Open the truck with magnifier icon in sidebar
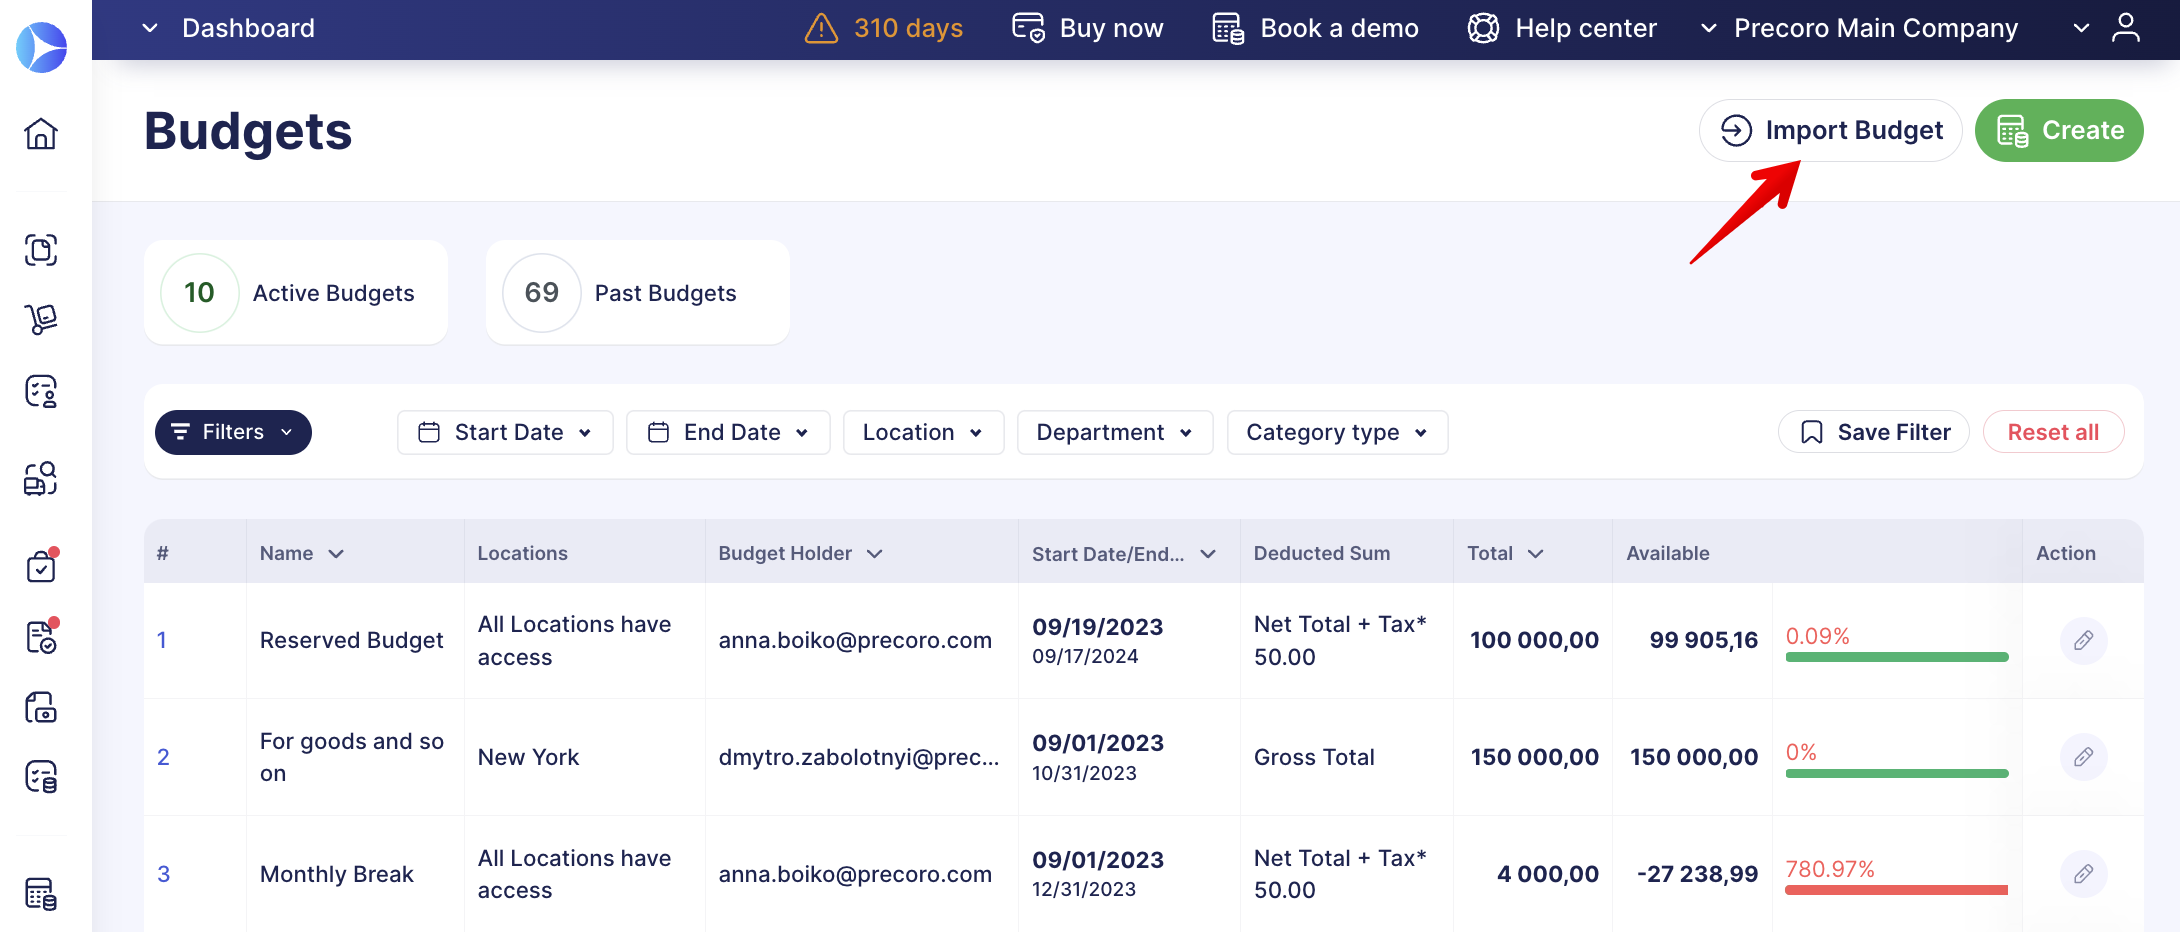This screenshot has width=2180, height=932. (x=41, y=479)
